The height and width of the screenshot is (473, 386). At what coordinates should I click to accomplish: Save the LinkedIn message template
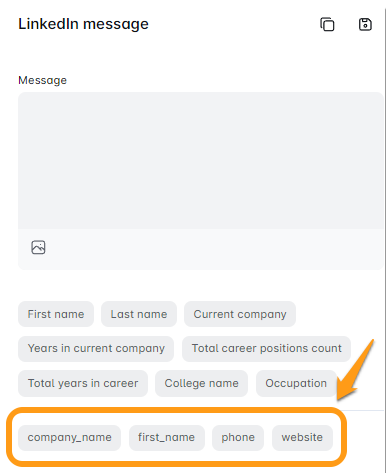(365, 24)
